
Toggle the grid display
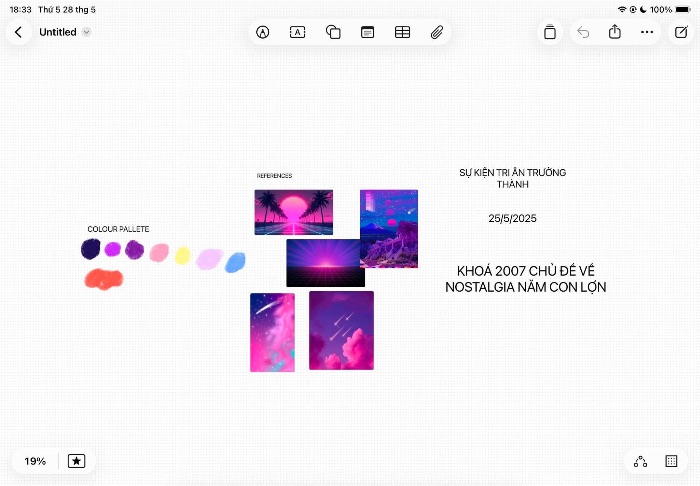[x=671, y=461]
